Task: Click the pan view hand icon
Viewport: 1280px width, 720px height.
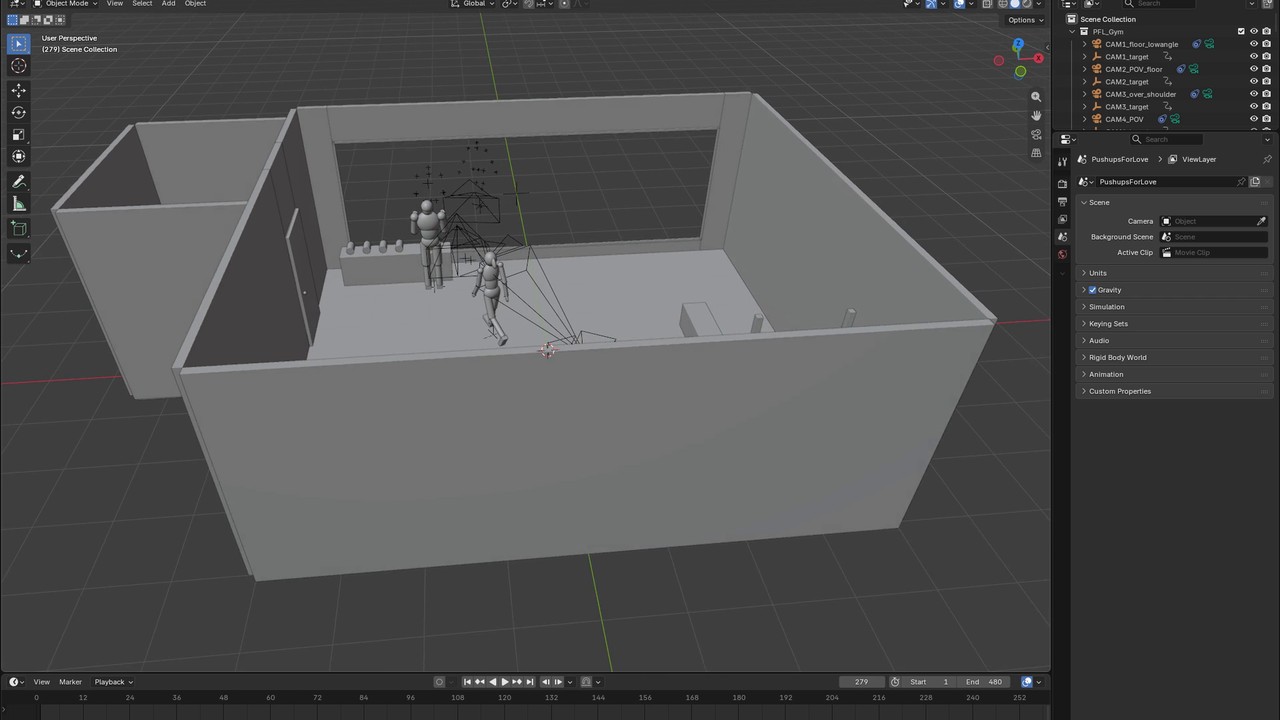Action: (x=1036, y=115)
